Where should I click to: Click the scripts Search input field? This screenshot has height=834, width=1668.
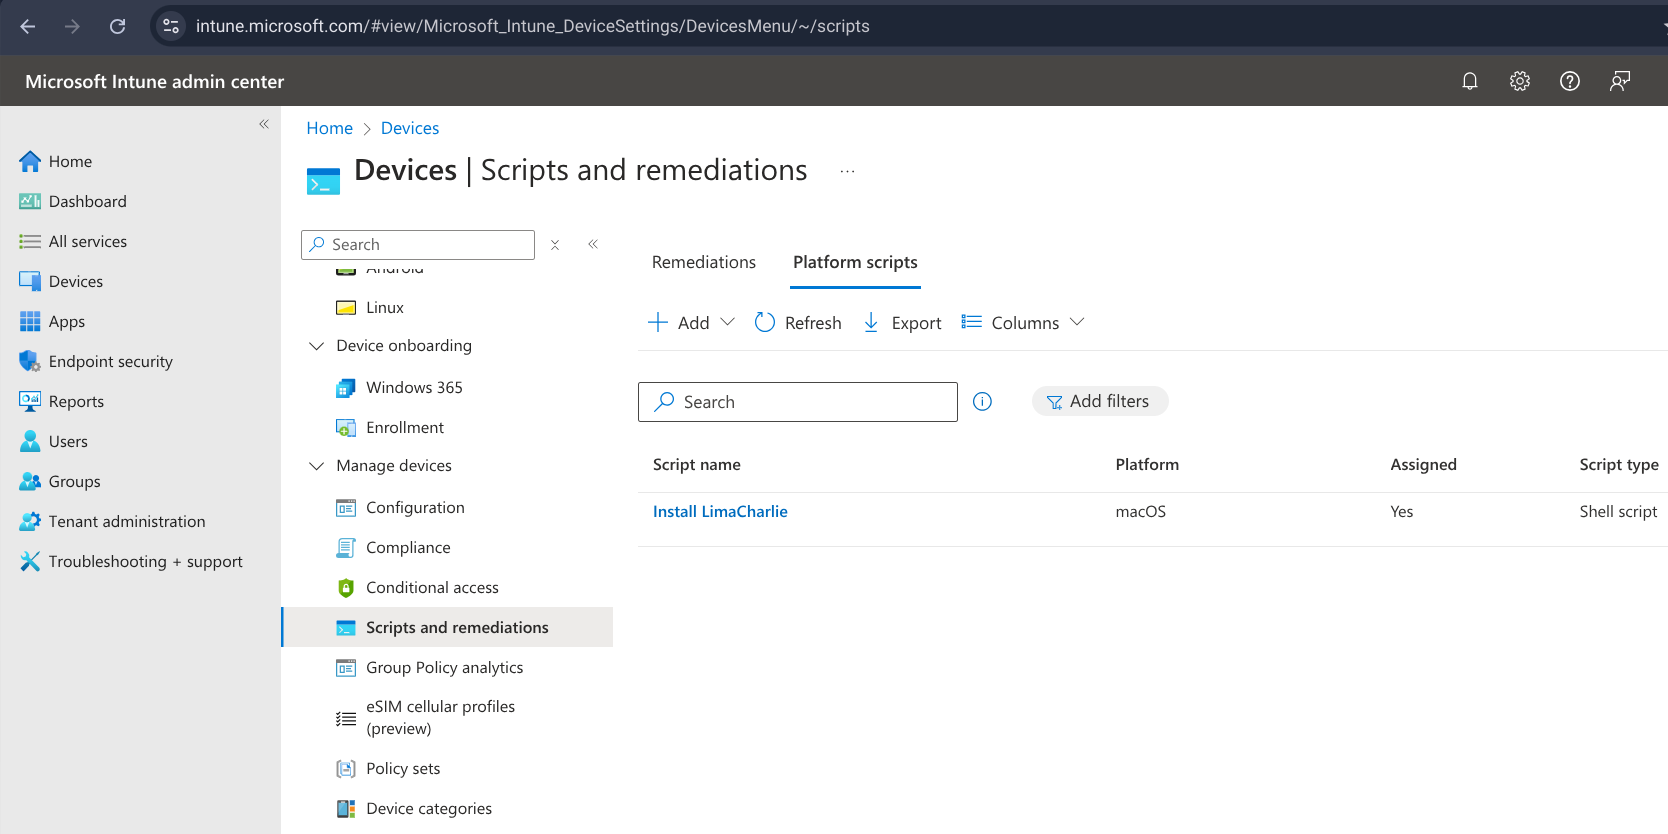point(798,402)
